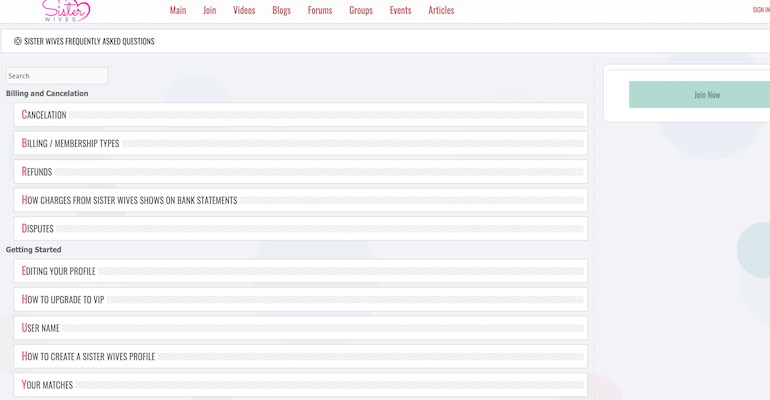The width and height of the screenshot is (770, 400).
Task: Open the Main menu item
Action: [x=178, y=11]
